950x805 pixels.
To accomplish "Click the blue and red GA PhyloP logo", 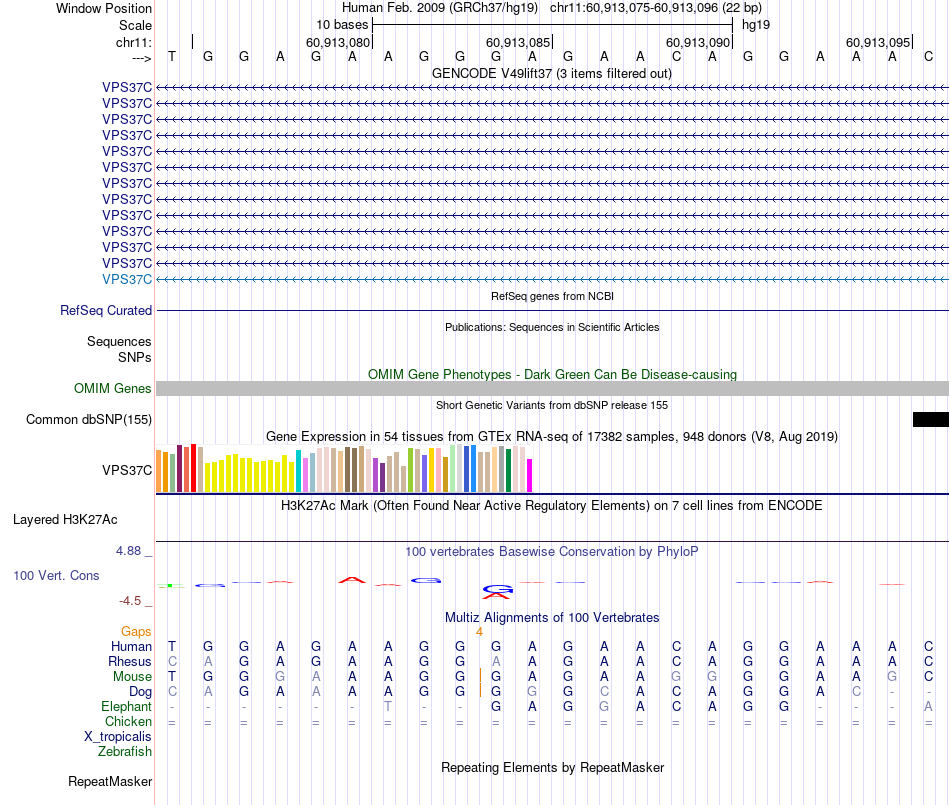I will 497,591.
